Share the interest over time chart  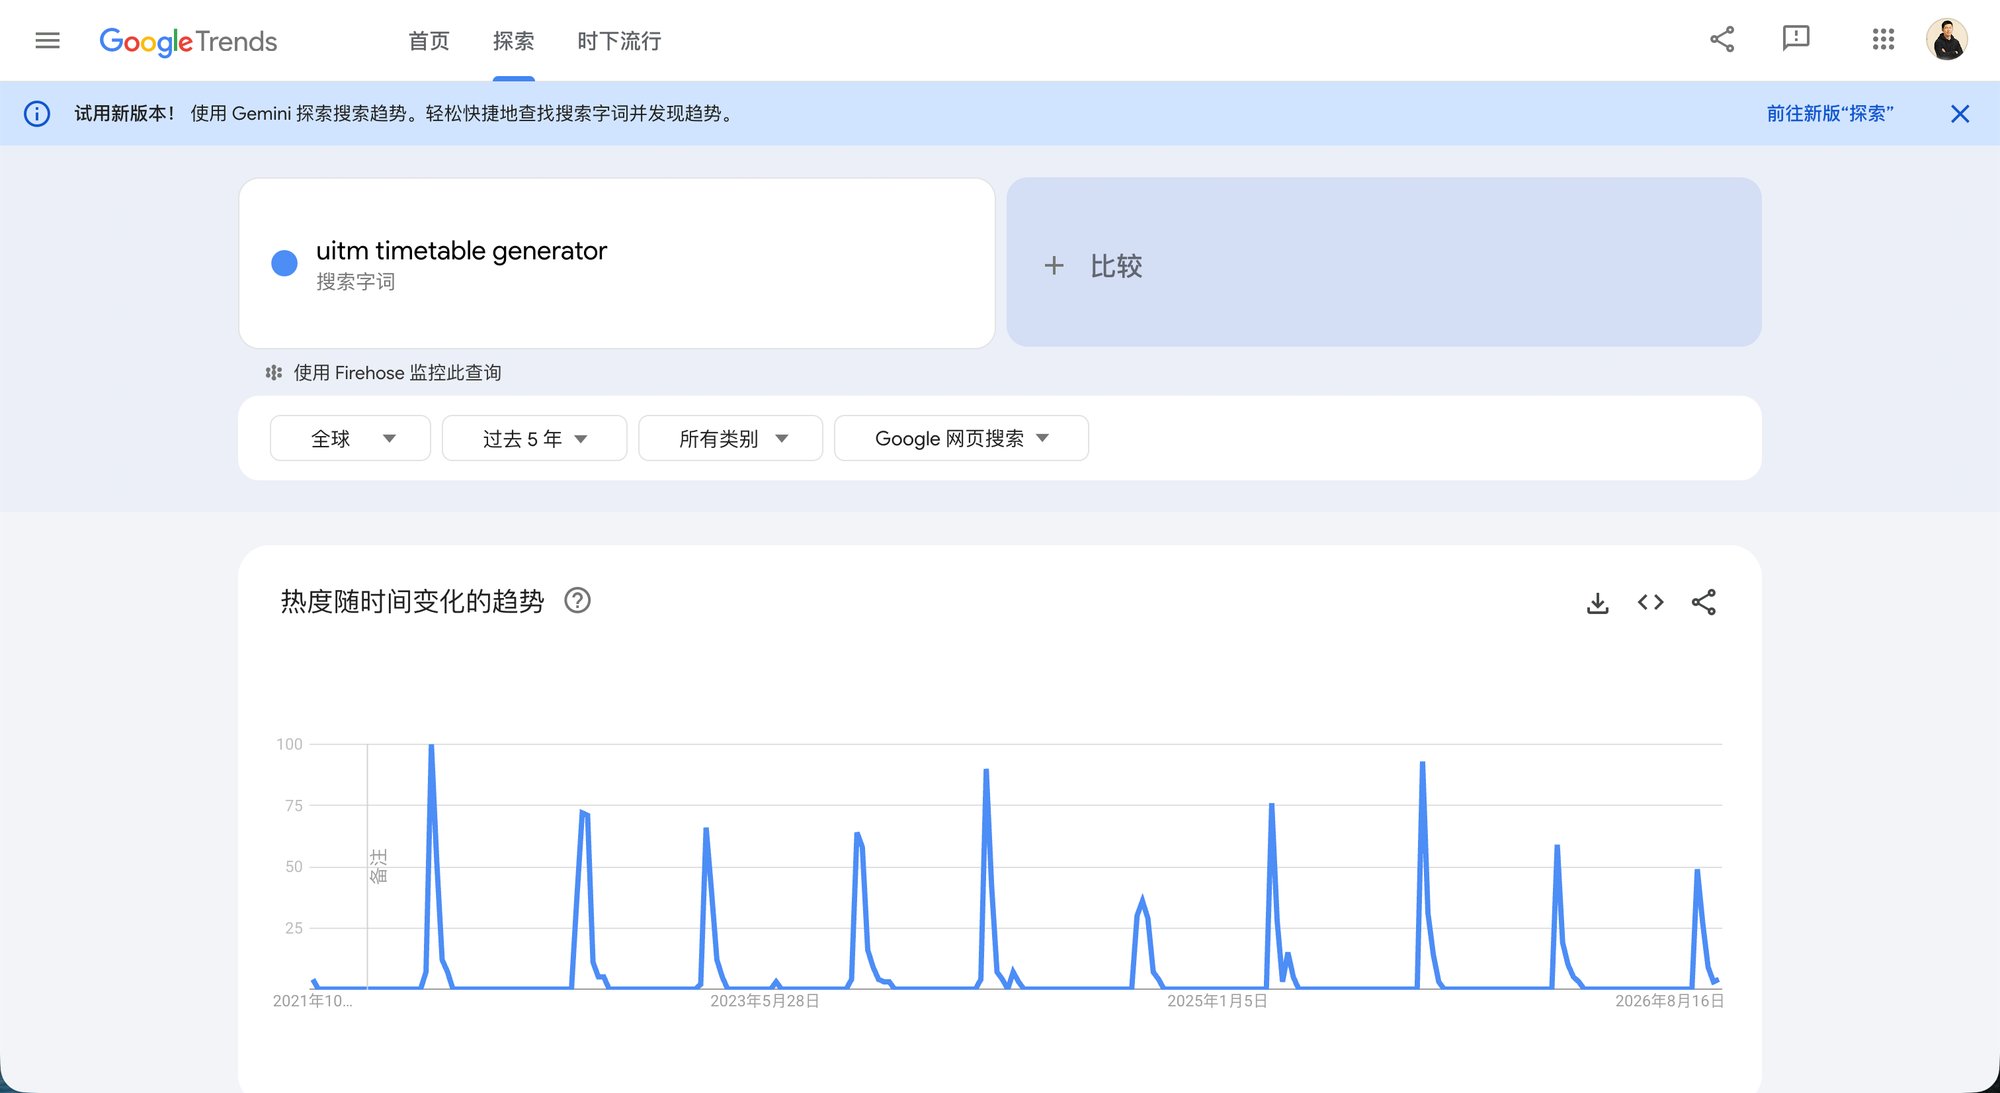1704,602
